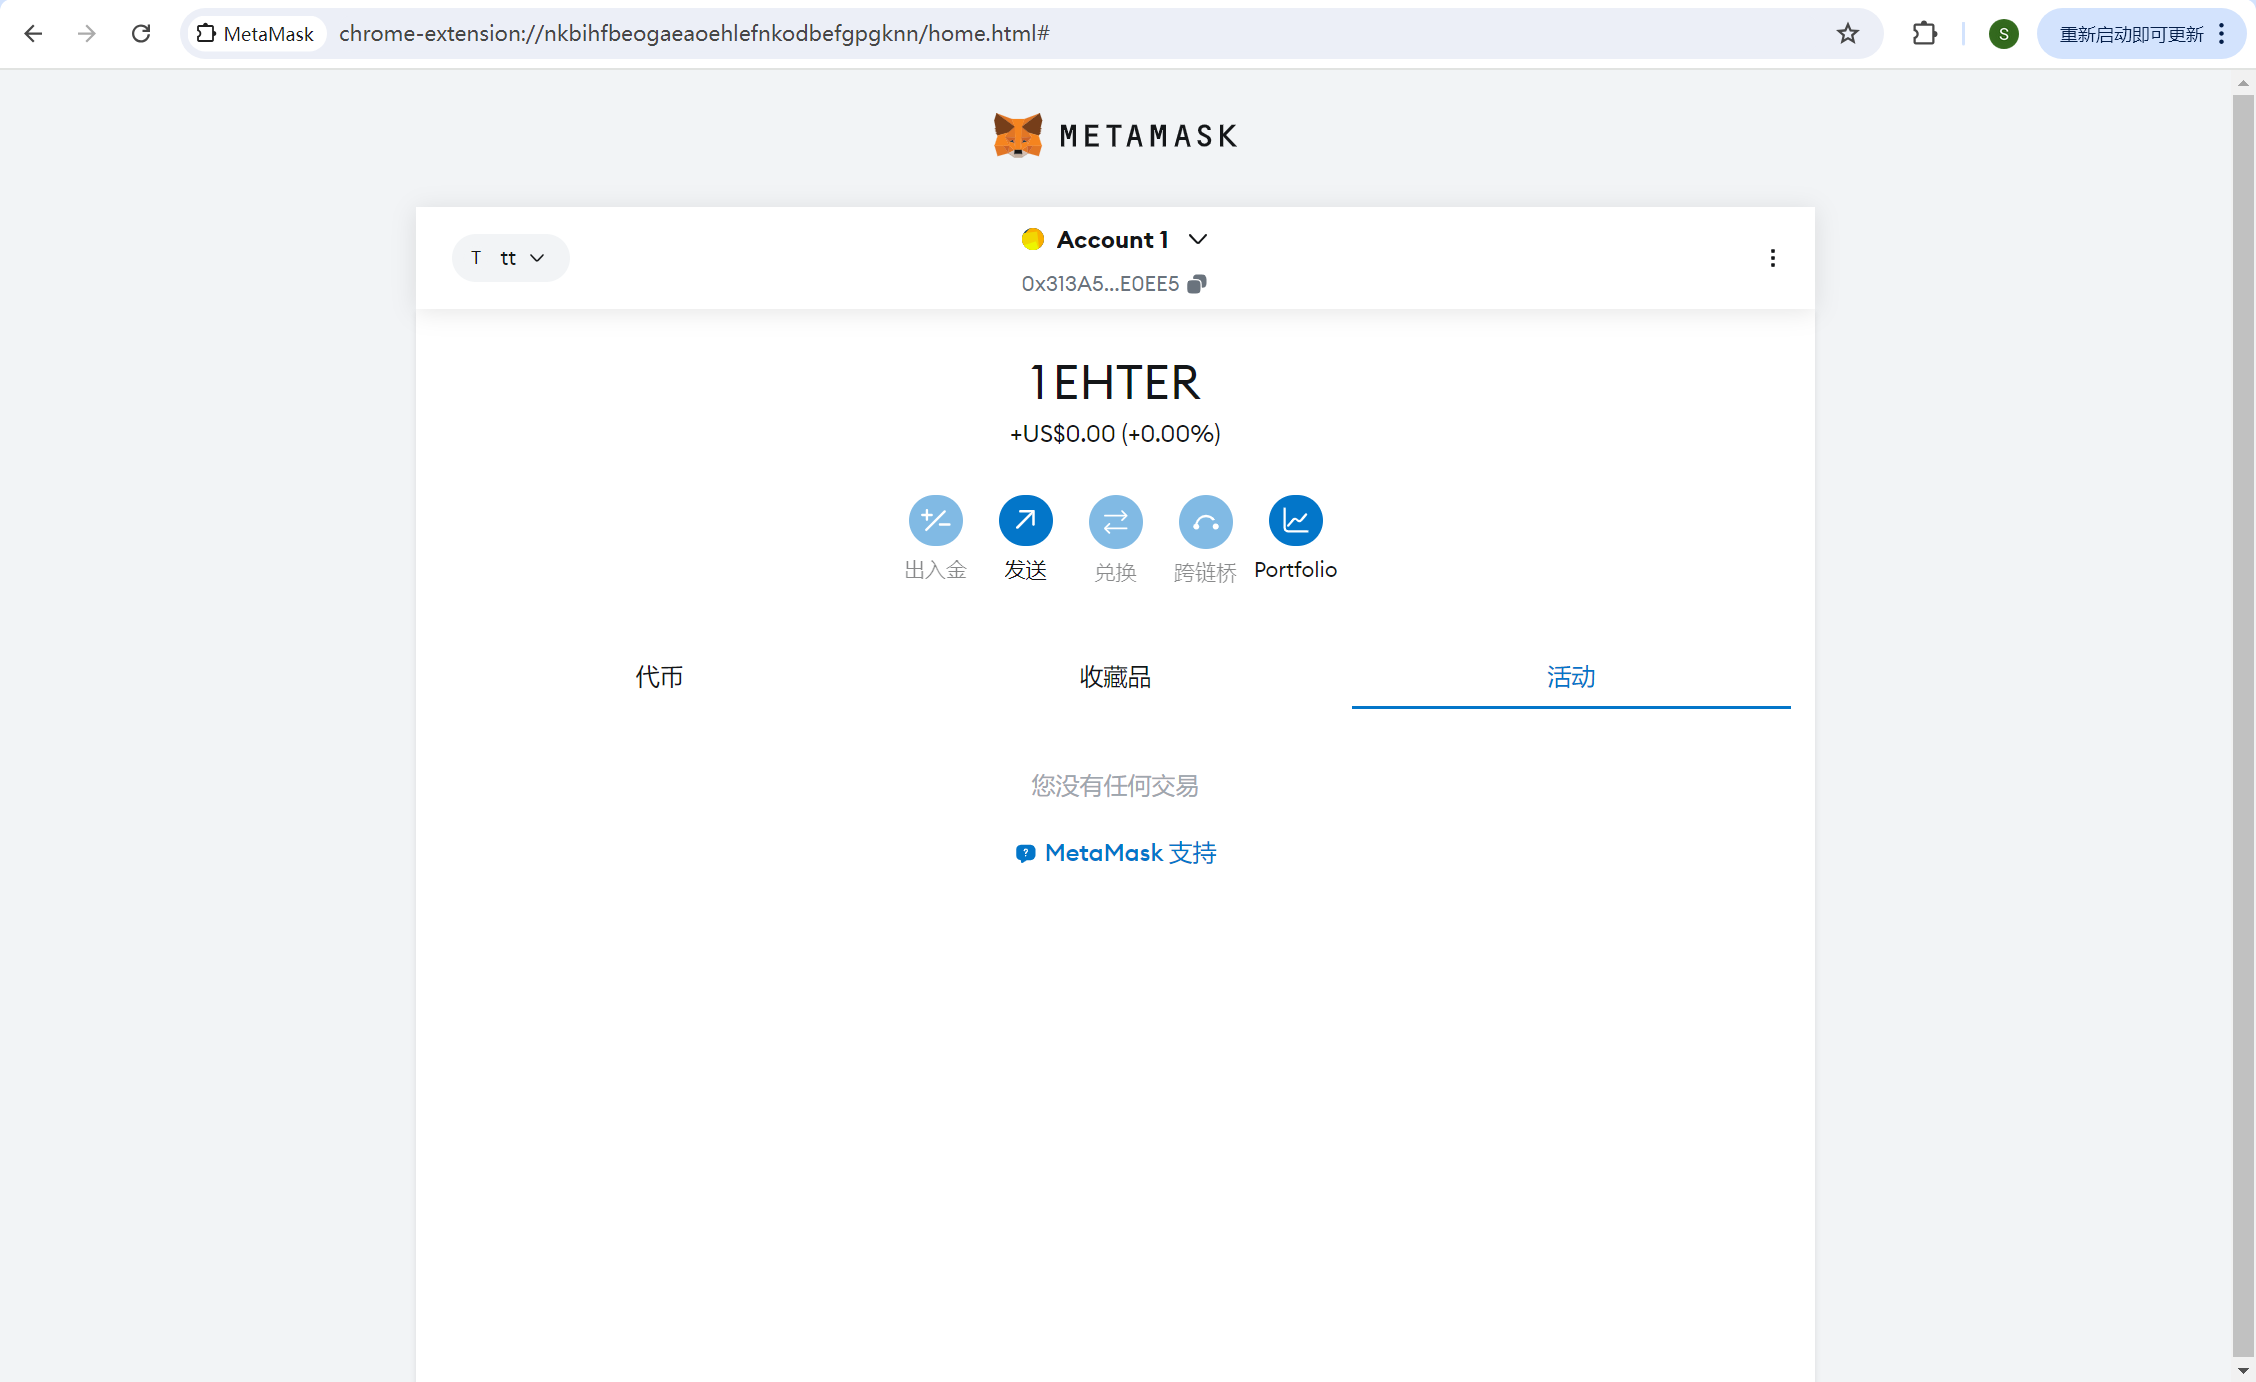
Task: Expand the Account 1 selector chevron
Action: pyautogui.click(x=1198, y=239)
